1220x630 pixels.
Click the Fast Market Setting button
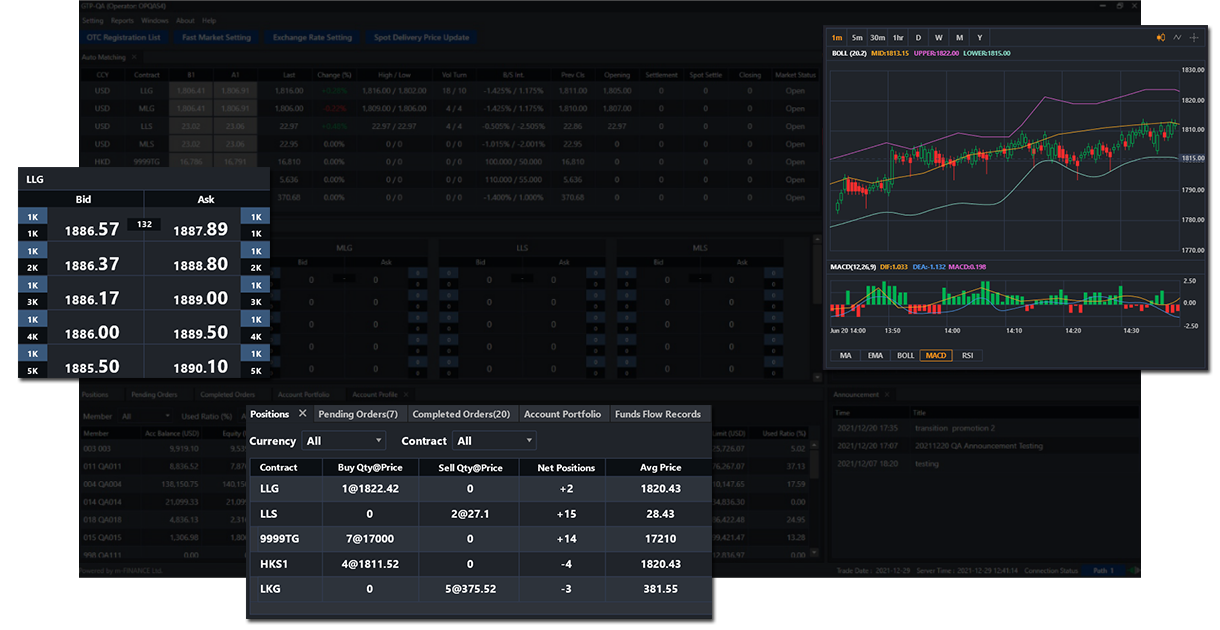[x=217, y=38]
